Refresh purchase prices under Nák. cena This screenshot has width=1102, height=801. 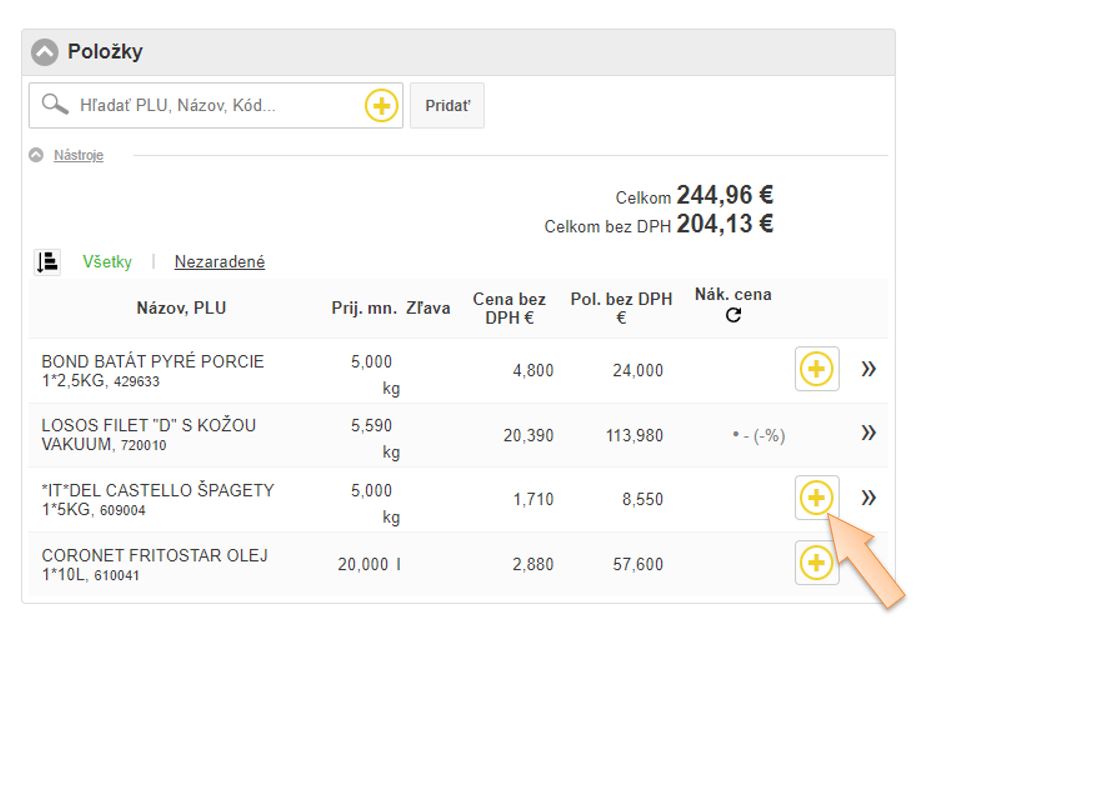point(733,316)
